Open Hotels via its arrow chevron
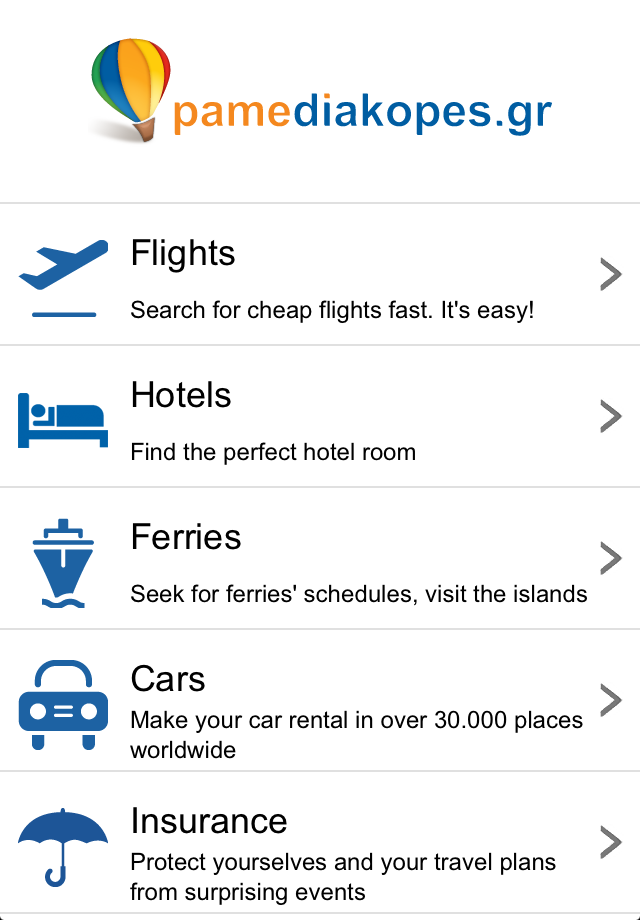This screenshot has height=920, width=640. point(611,417)
